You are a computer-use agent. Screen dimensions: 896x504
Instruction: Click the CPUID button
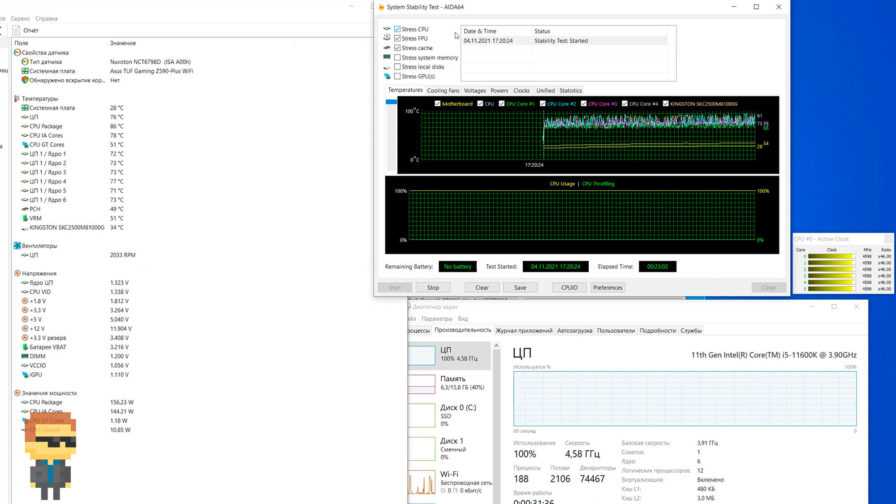pyautogui.click(x=569, y=287)
